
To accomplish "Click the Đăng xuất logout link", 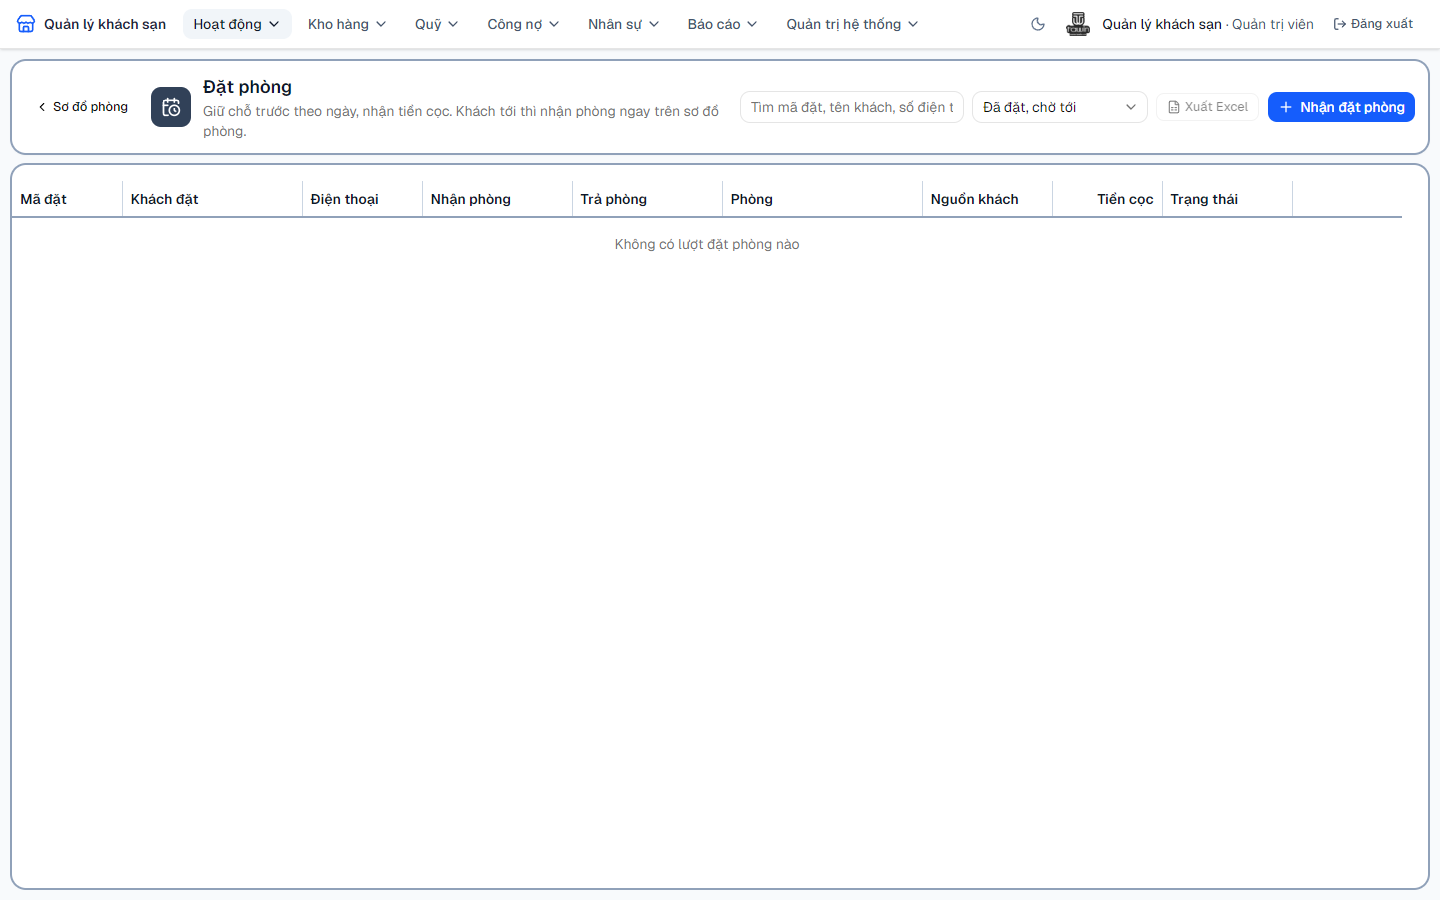I will click(1373, 24).
